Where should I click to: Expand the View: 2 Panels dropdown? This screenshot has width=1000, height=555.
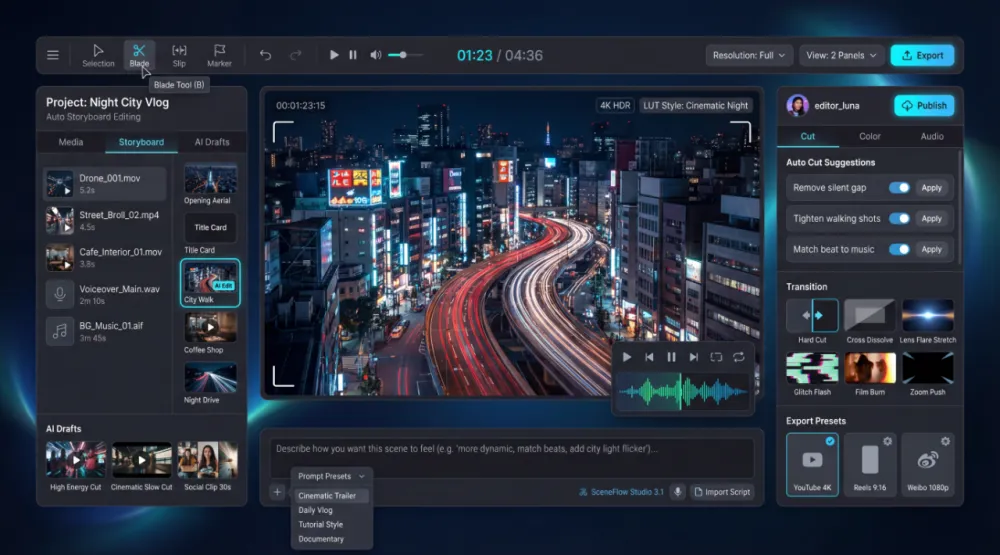(x=843, y=56)
